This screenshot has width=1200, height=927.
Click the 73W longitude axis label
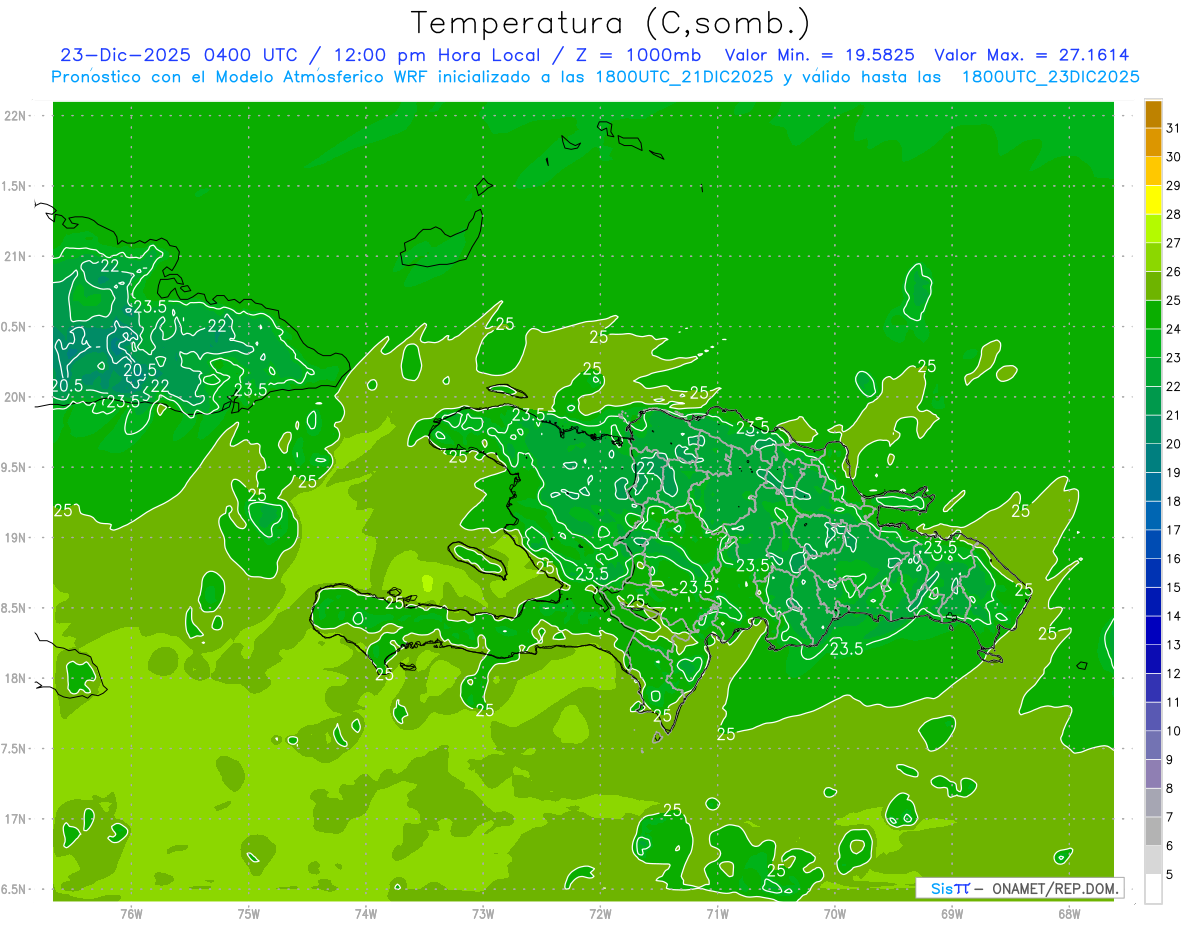click(x=483, y=913)
